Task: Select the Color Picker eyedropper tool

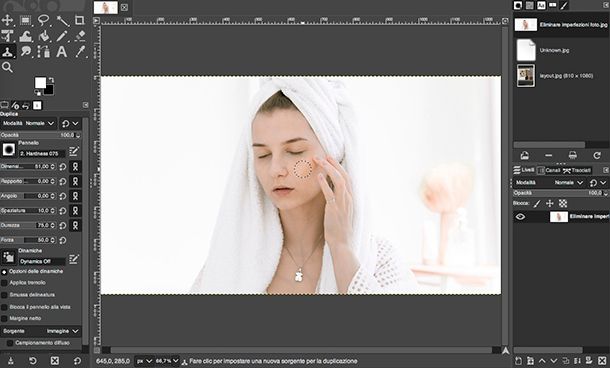Action: (x=80, y=52)
